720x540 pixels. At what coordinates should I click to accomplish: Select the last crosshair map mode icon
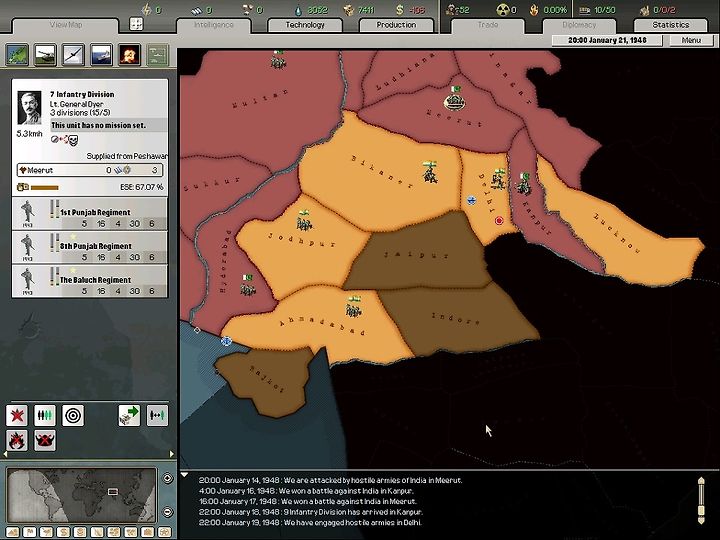click(164, 532)
